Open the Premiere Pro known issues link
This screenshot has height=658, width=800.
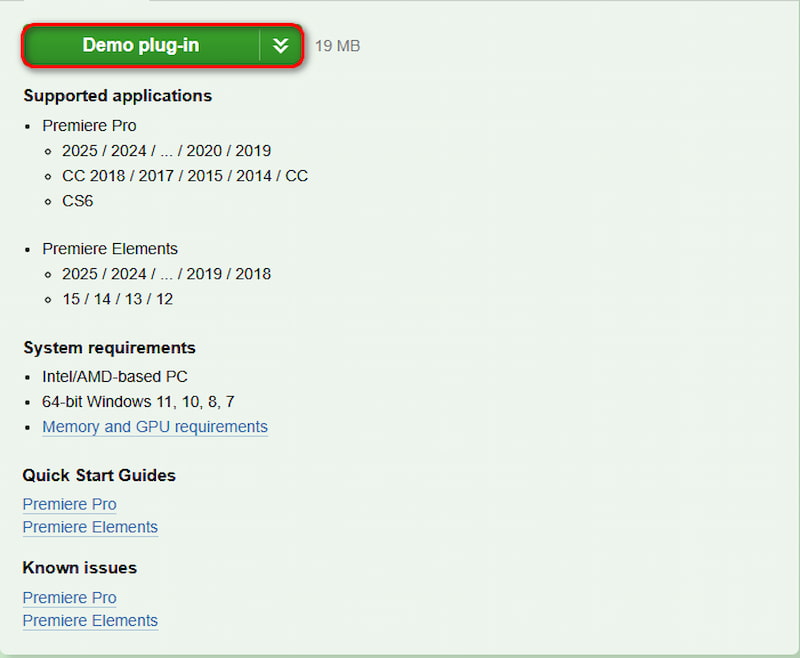(69, 597)
